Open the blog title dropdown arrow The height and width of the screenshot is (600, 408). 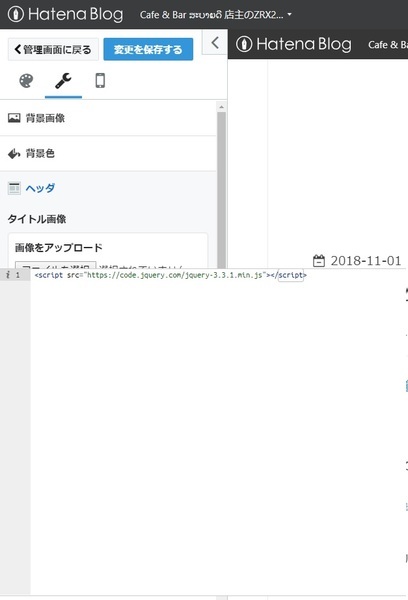pos(290,15)
